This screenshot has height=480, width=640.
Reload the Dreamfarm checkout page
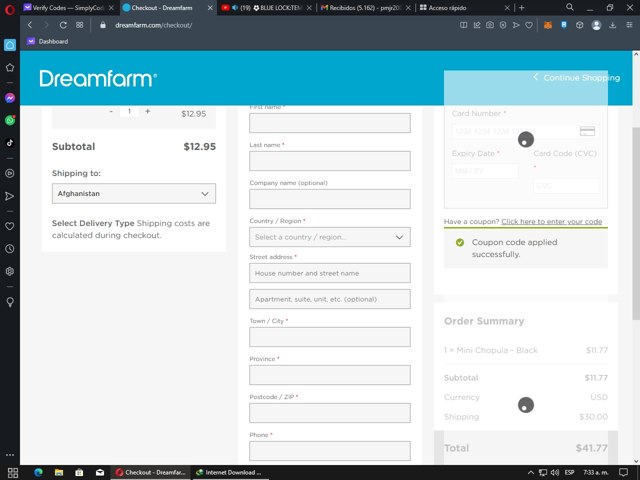(x=63, y=25)
